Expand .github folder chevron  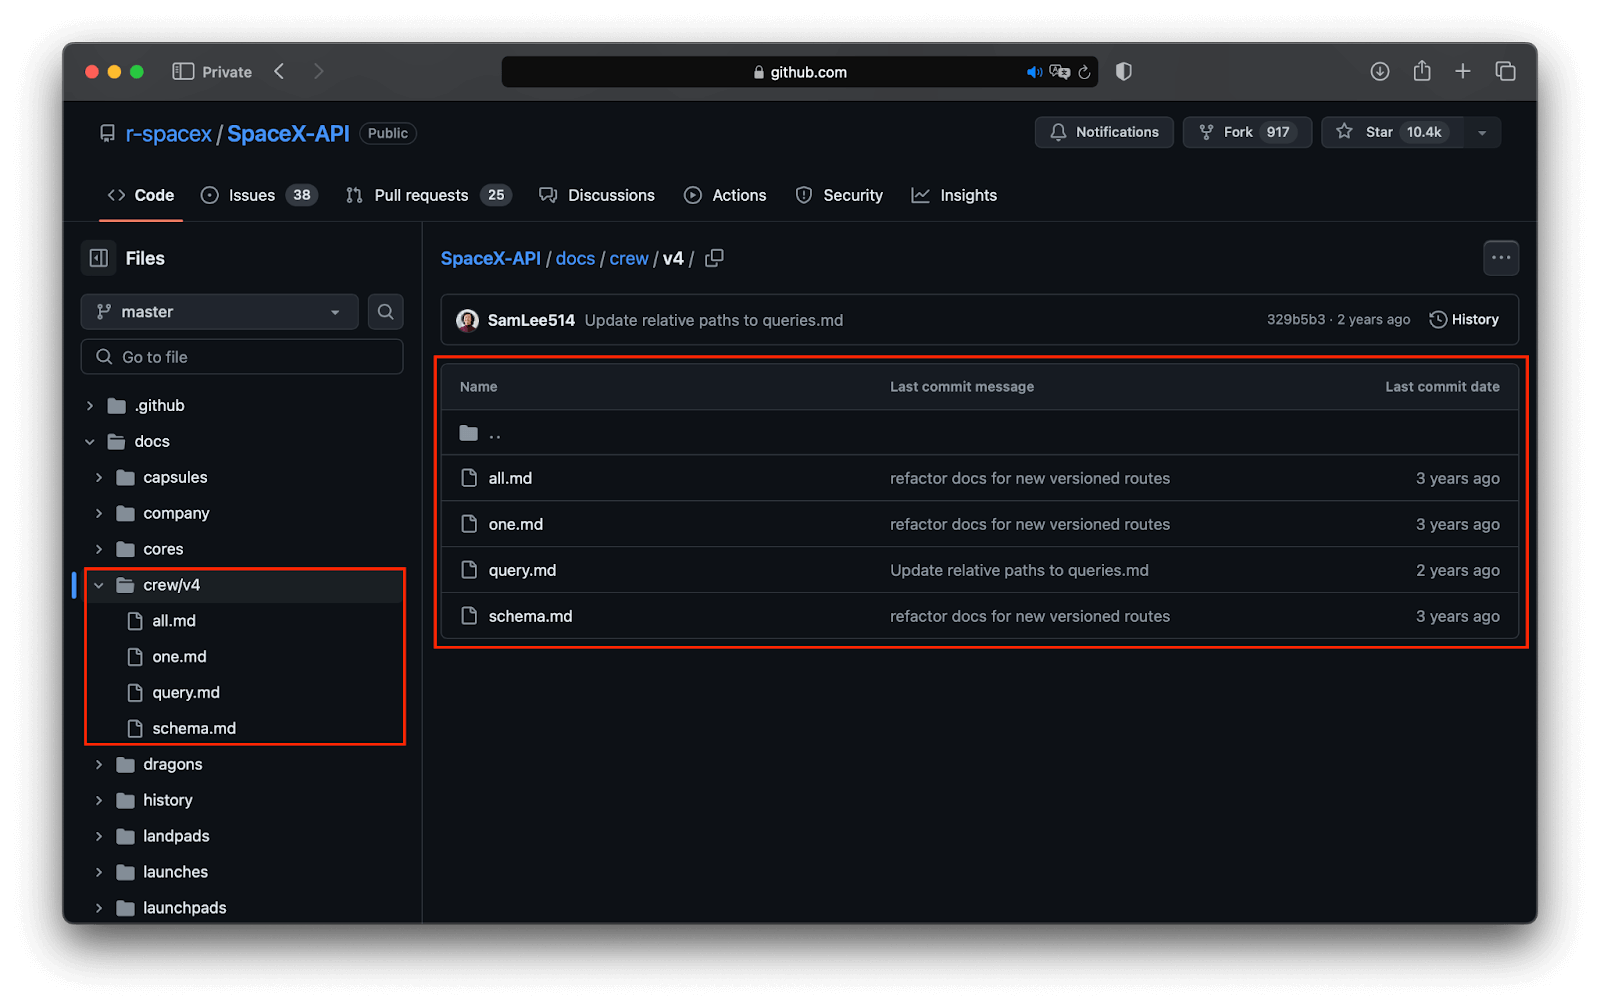[x=90, y=406]
